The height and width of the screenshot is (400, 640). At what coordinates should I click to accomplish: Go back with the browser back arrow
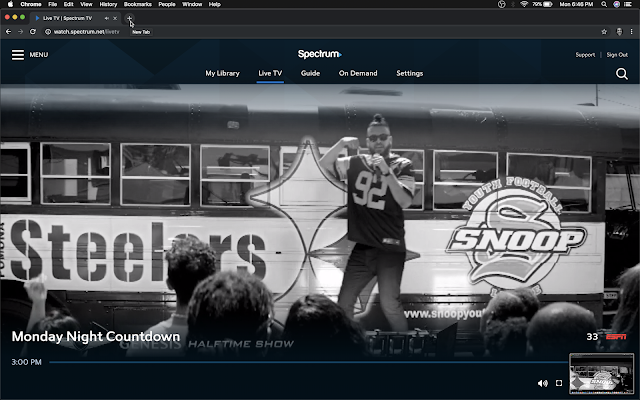[8, 31]
